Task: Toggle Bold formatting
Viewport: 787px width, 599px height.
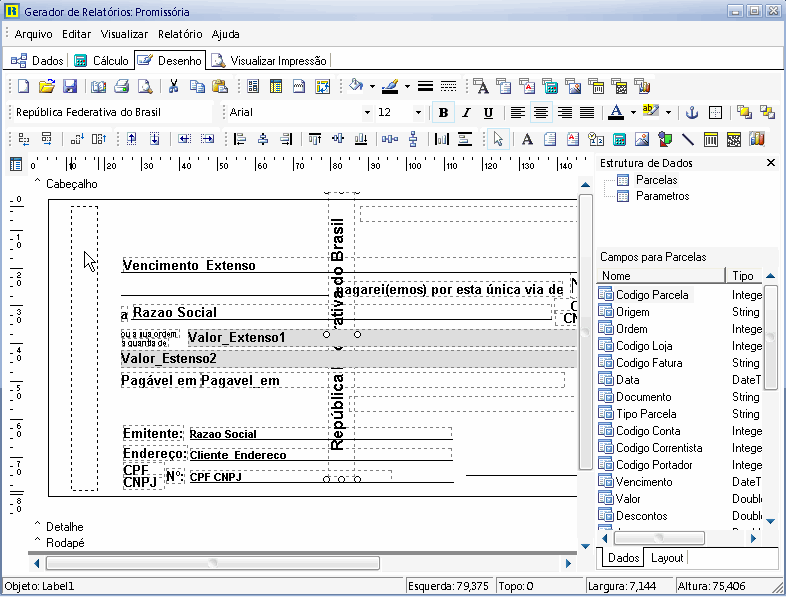Action: click(x=443, y=112)
